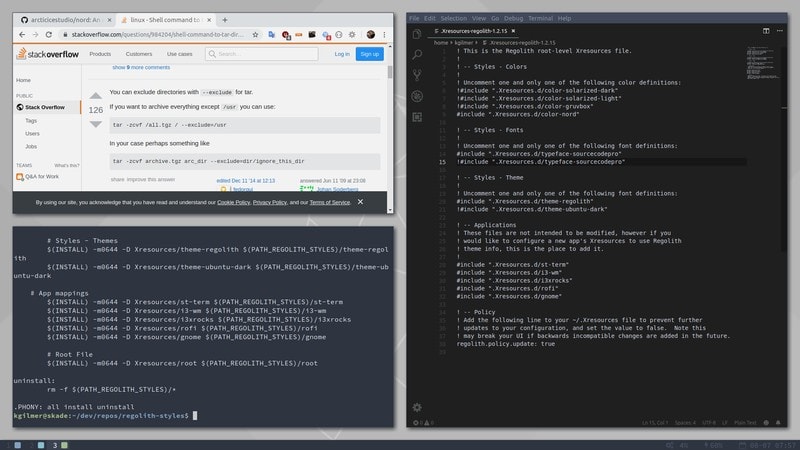
Task: Open the Terminal menu in VS Code
Action: [540, 18]
